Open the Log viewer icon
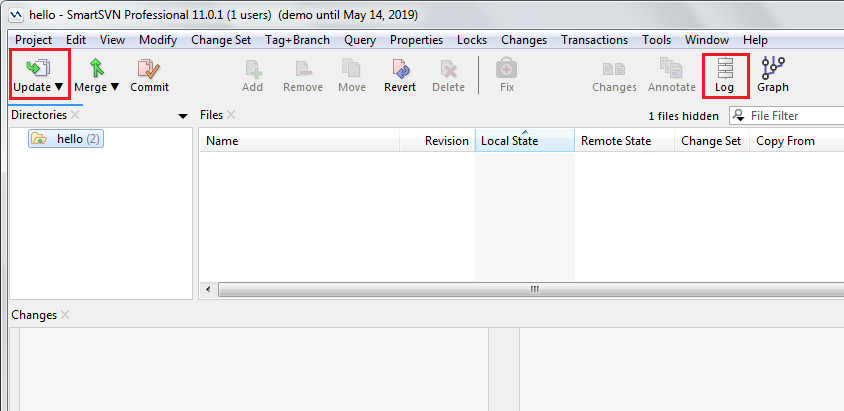The width and height of the screenshot is (844, 411). tap(725, 68)
